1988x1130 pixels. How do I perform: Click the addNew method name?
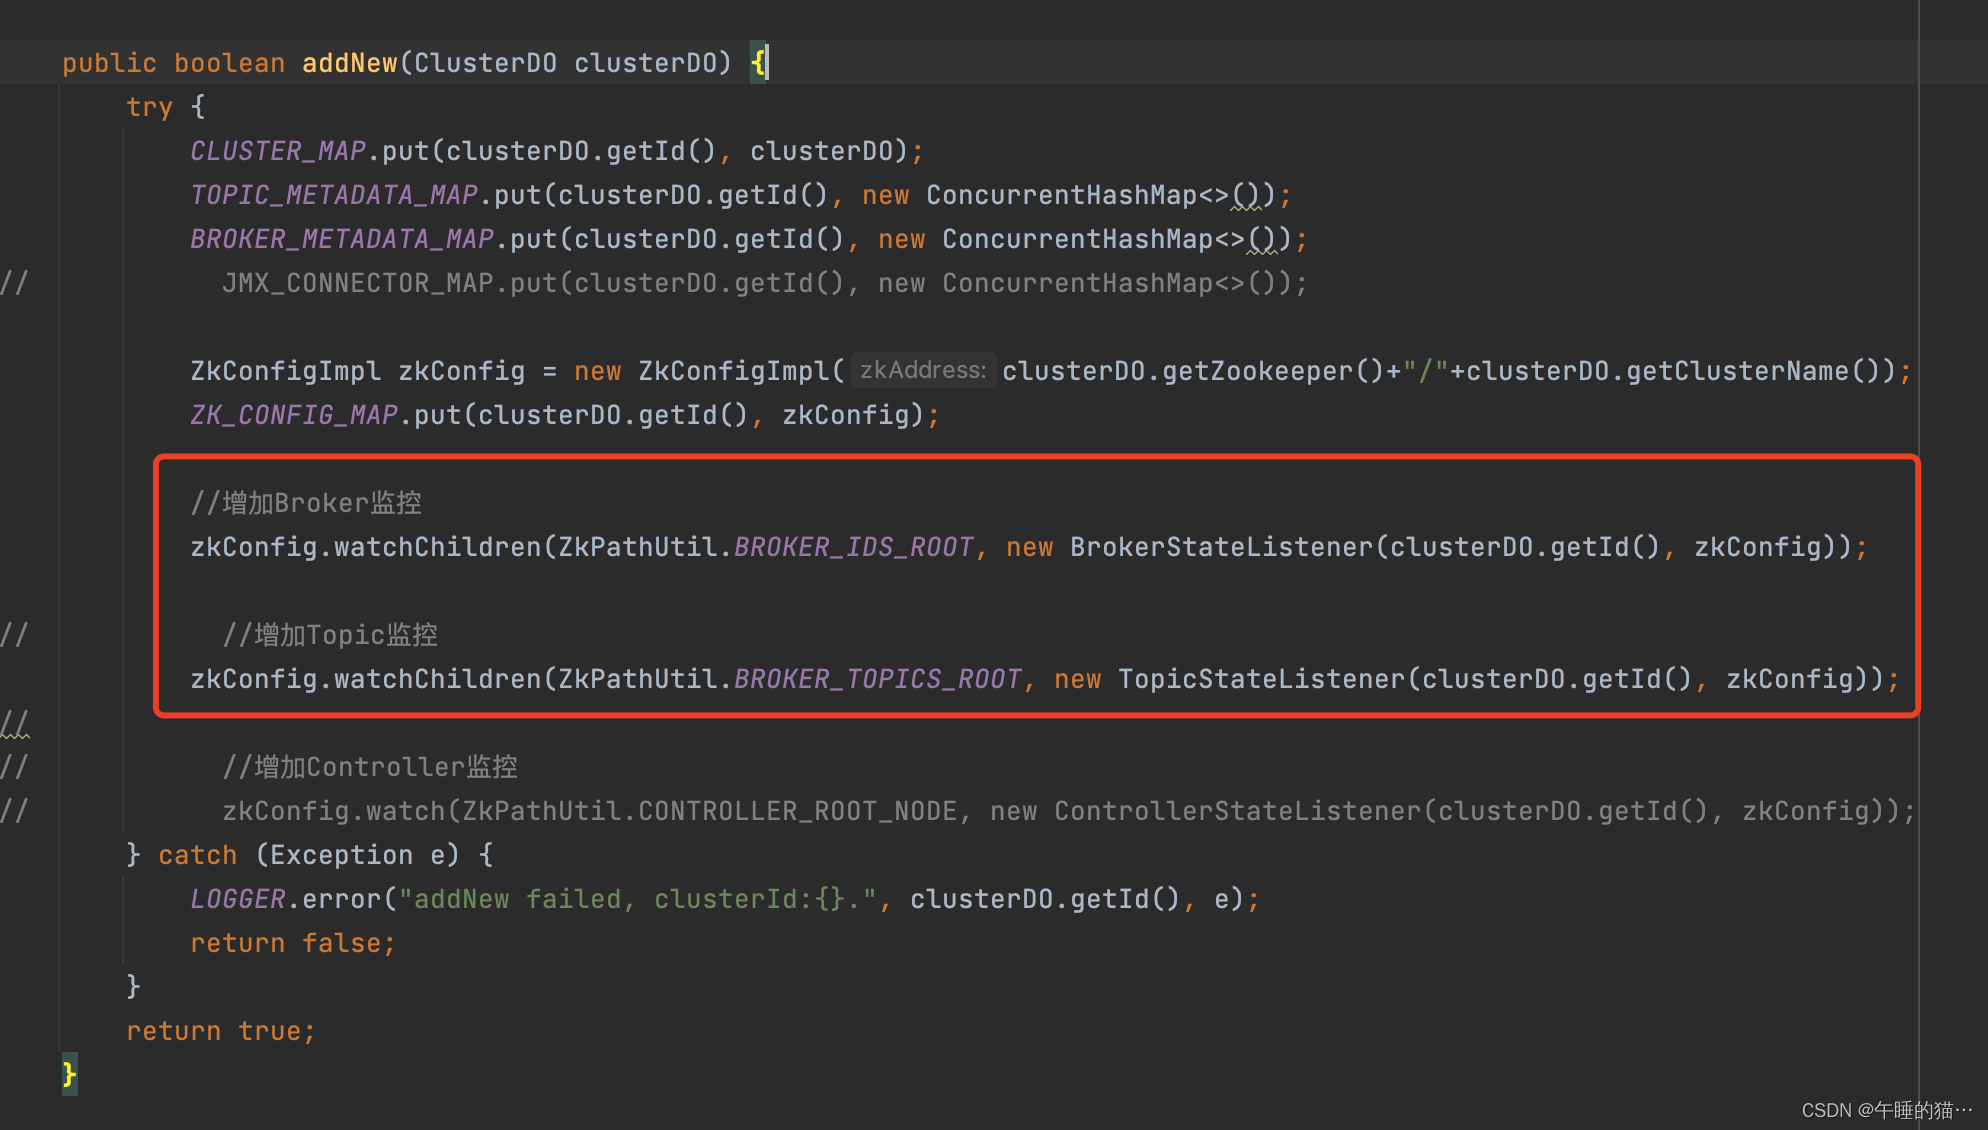[x=350, y=63]
